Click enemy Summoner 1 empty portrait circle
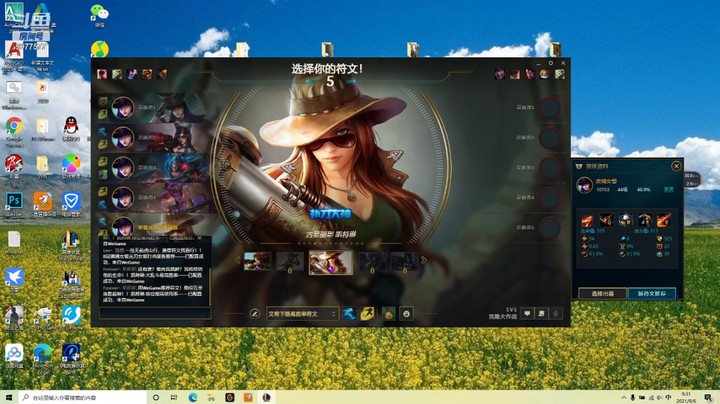The width and height of the screenshot is (720, 404). point(550,108)
